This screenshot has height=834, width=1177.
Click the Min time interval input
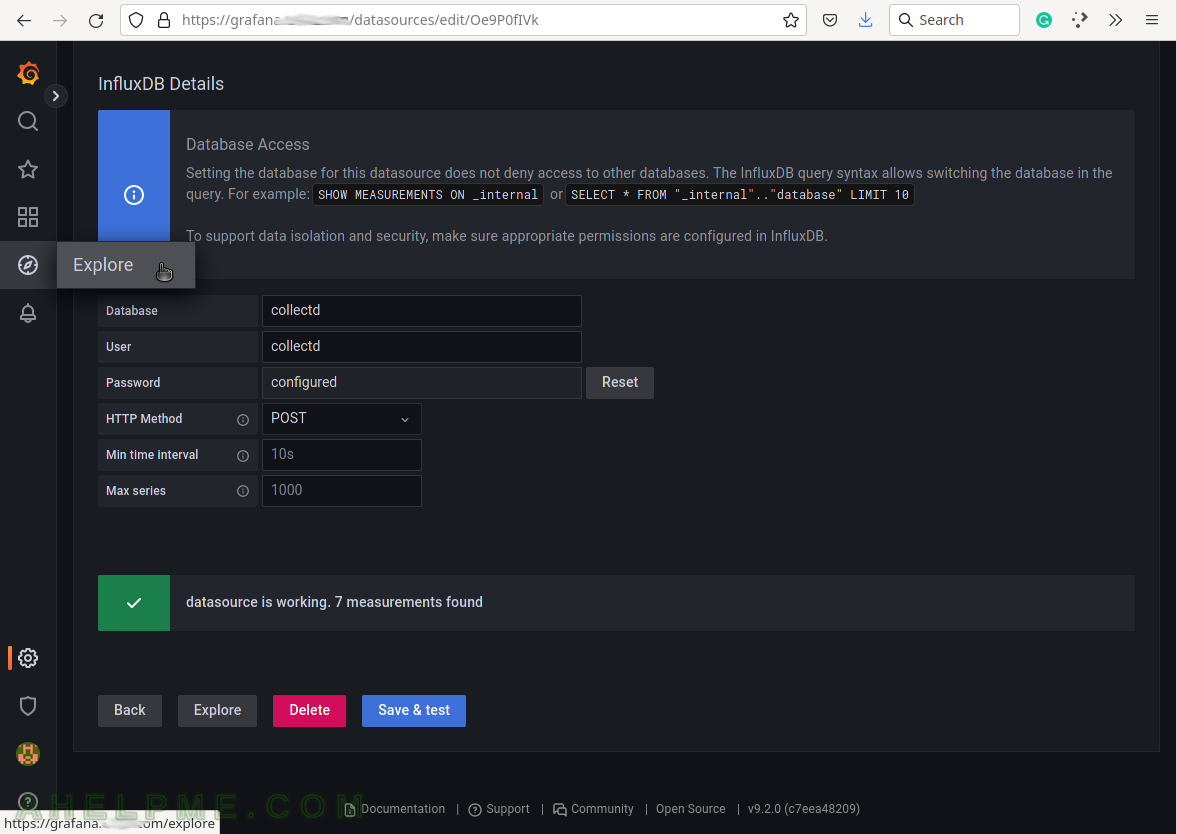click(342, 455)
